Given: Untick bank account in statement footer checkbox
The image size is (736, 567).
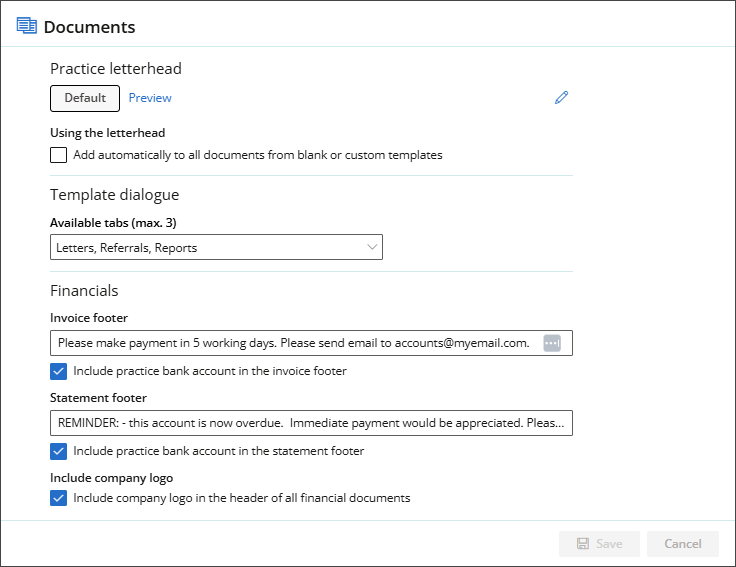Looking at the screenshot, I should [59, 451].
